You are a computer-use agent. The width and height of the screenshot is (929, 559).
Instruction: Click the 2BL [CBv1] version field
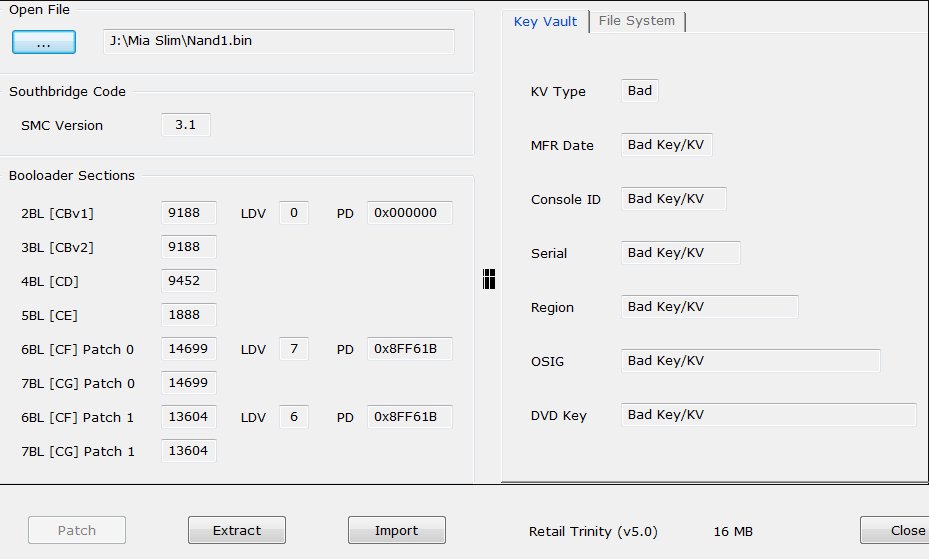point(188,213)
